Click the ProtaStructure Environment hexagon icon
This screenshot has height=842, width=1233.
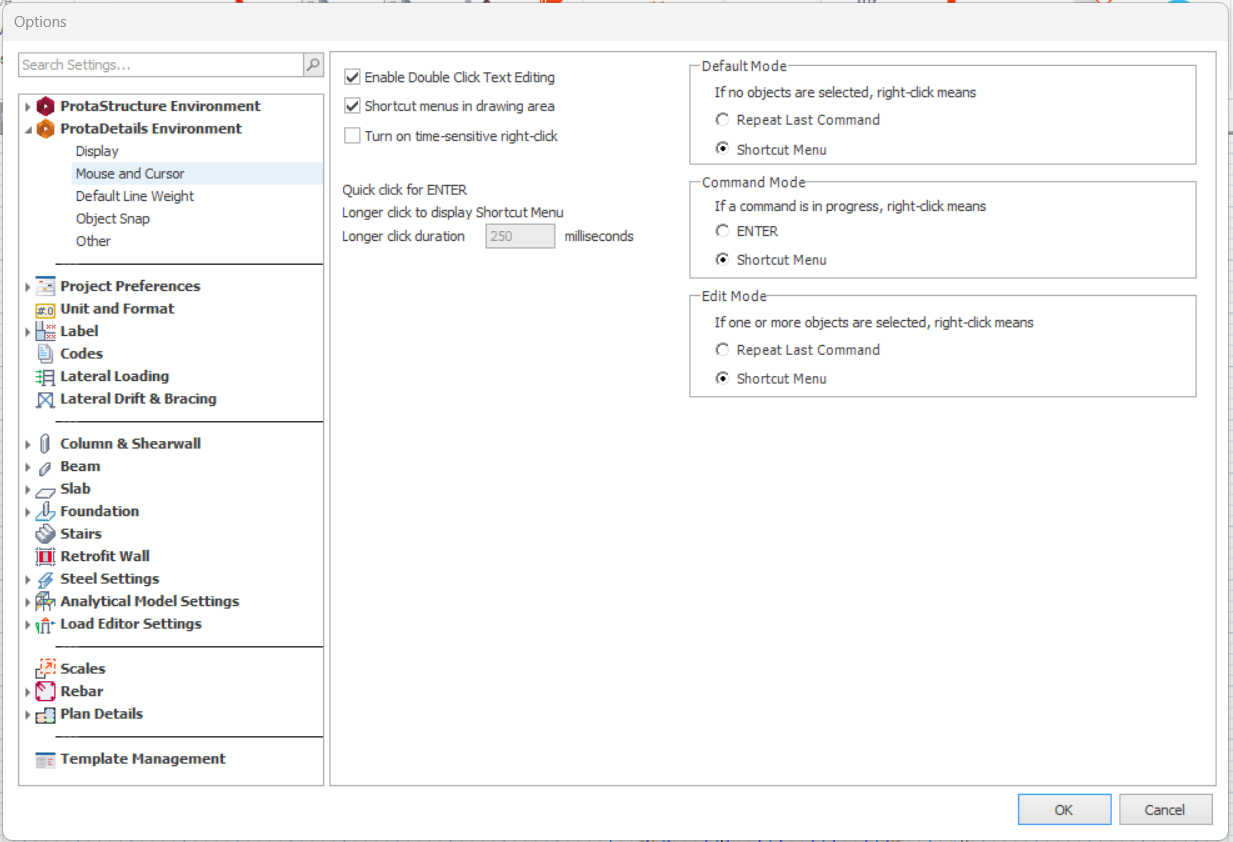(45, 106)
